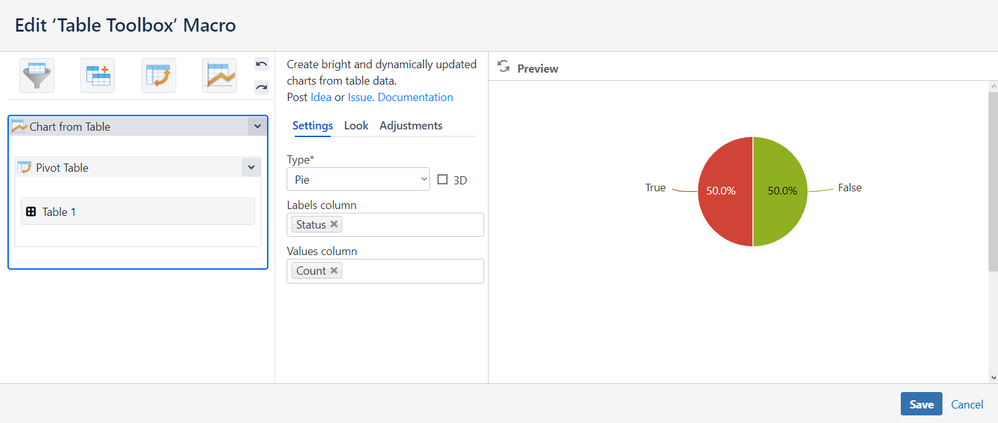998x423 pixels.
Task: Open the Adjustments tab
Action: click(x=411, y=126)
